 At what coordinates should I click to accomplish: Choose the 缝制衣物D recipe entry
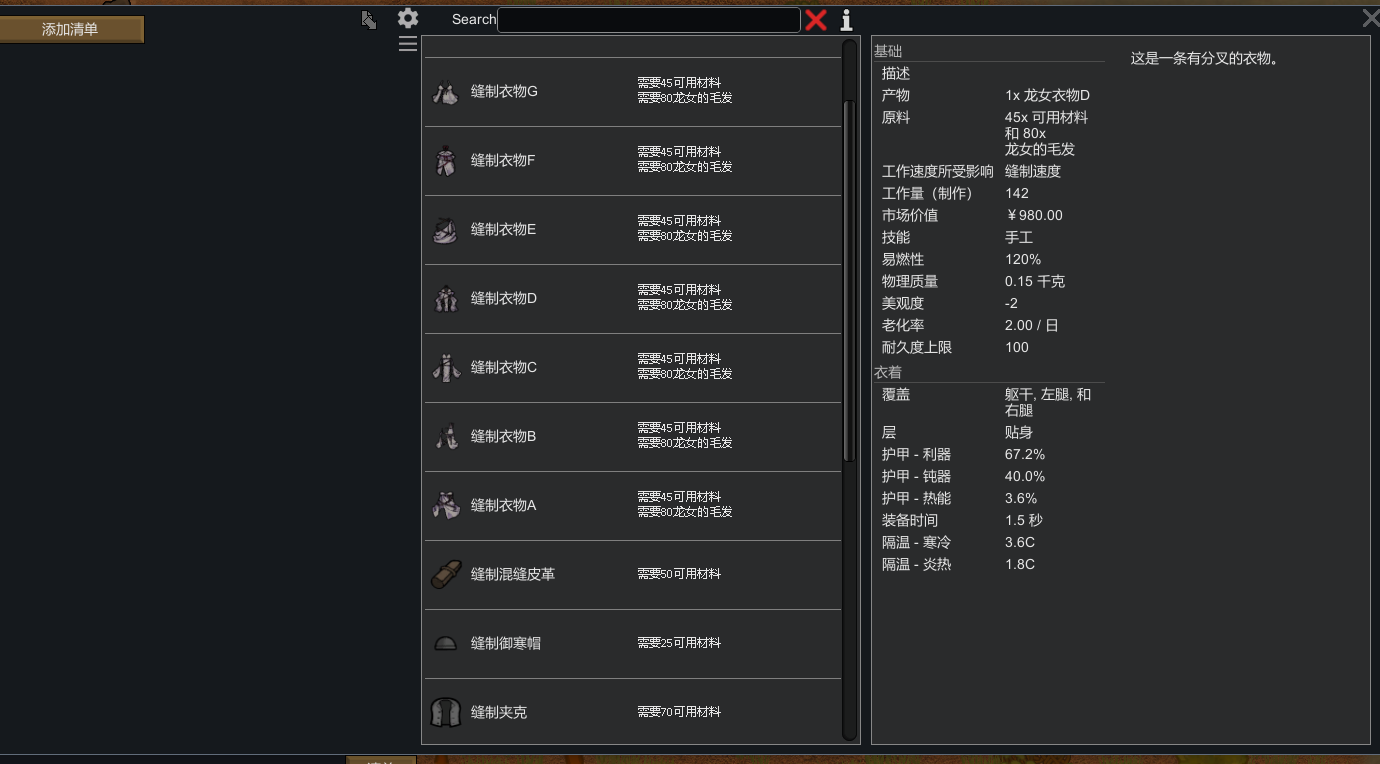[503, 299]
